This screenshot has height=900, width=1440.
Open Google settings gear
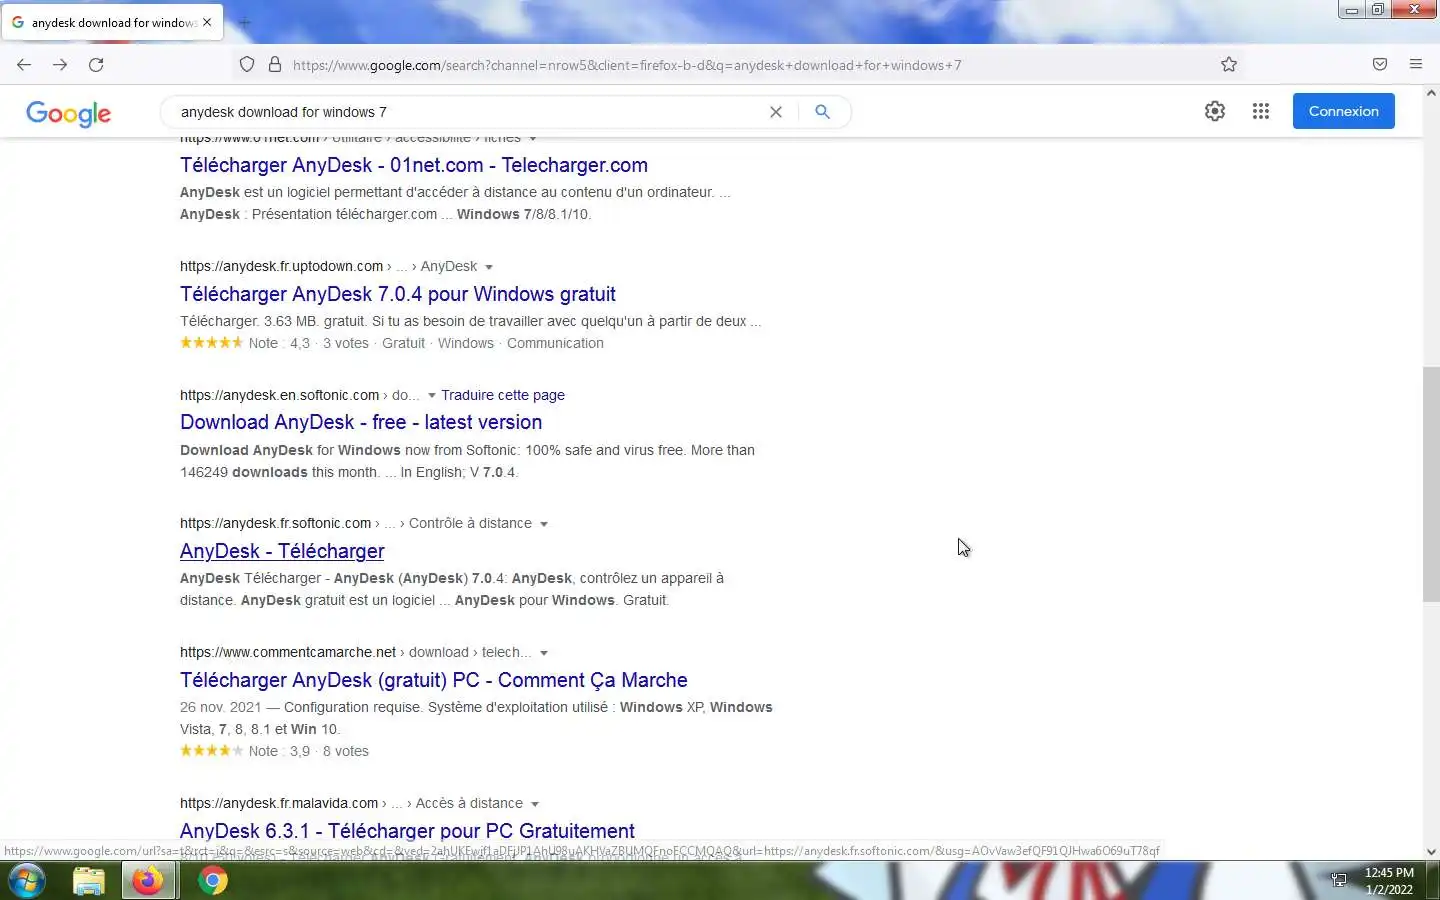click(1215, 111)
